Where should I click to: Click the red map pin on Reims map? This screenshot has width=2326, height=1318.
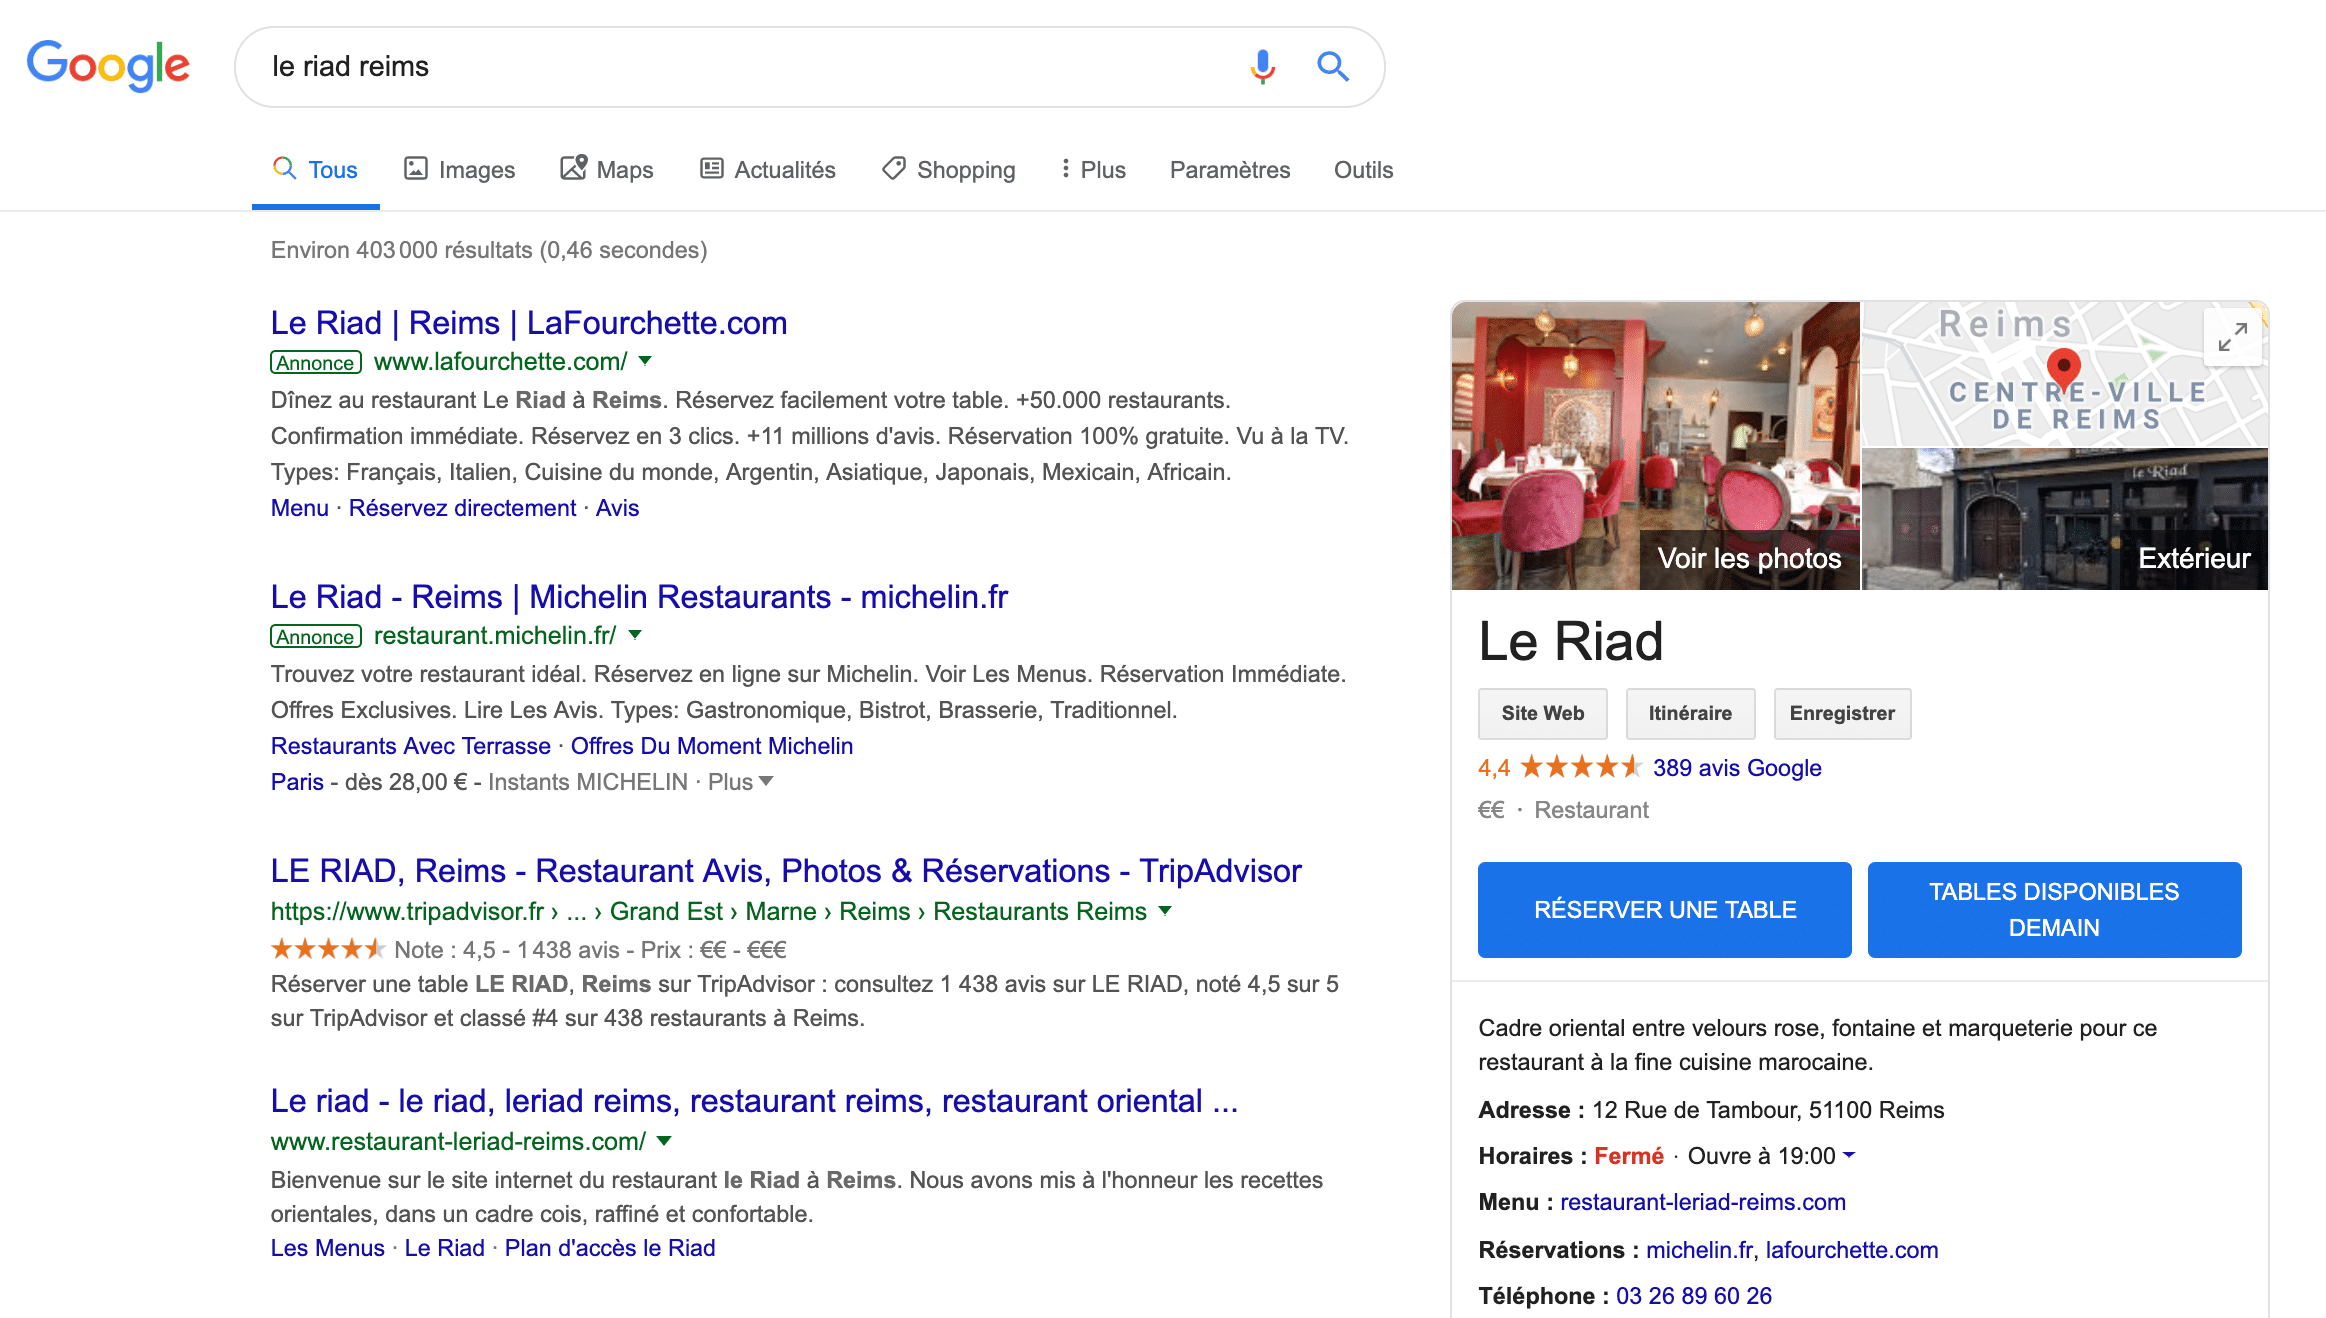pos(2063,366)
